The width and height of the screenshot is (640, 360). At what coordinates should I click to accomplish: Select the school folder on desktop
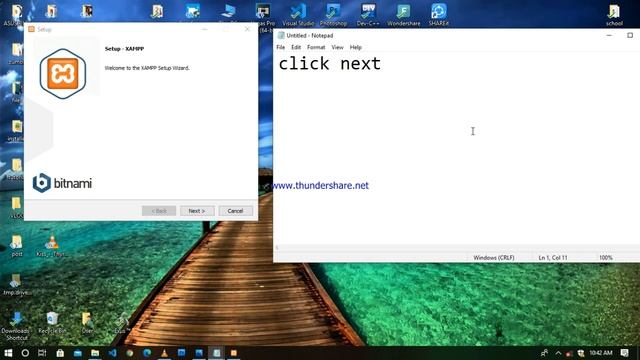(614, 16)
